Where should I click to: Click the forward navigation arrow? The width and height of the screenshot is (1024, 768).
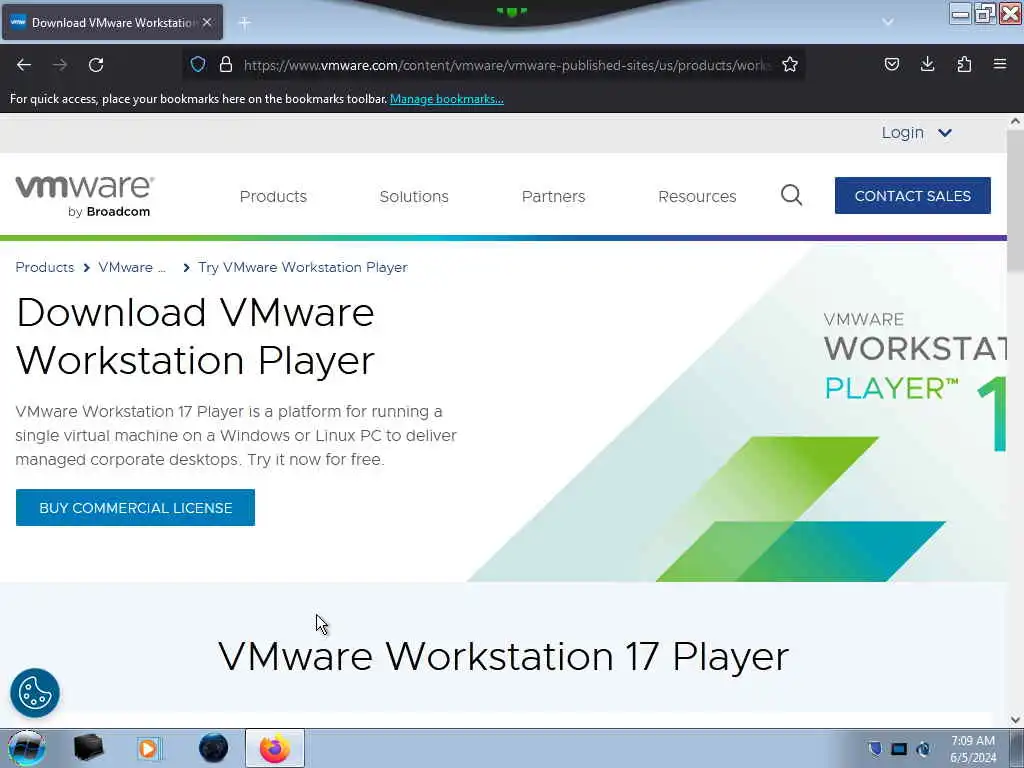tap(60, 65)
